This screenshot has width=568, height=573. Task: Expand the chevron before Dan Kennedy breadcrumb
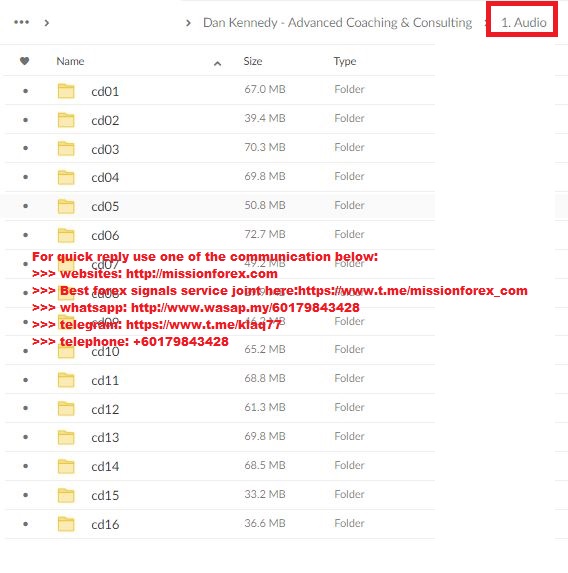point(188,23)
